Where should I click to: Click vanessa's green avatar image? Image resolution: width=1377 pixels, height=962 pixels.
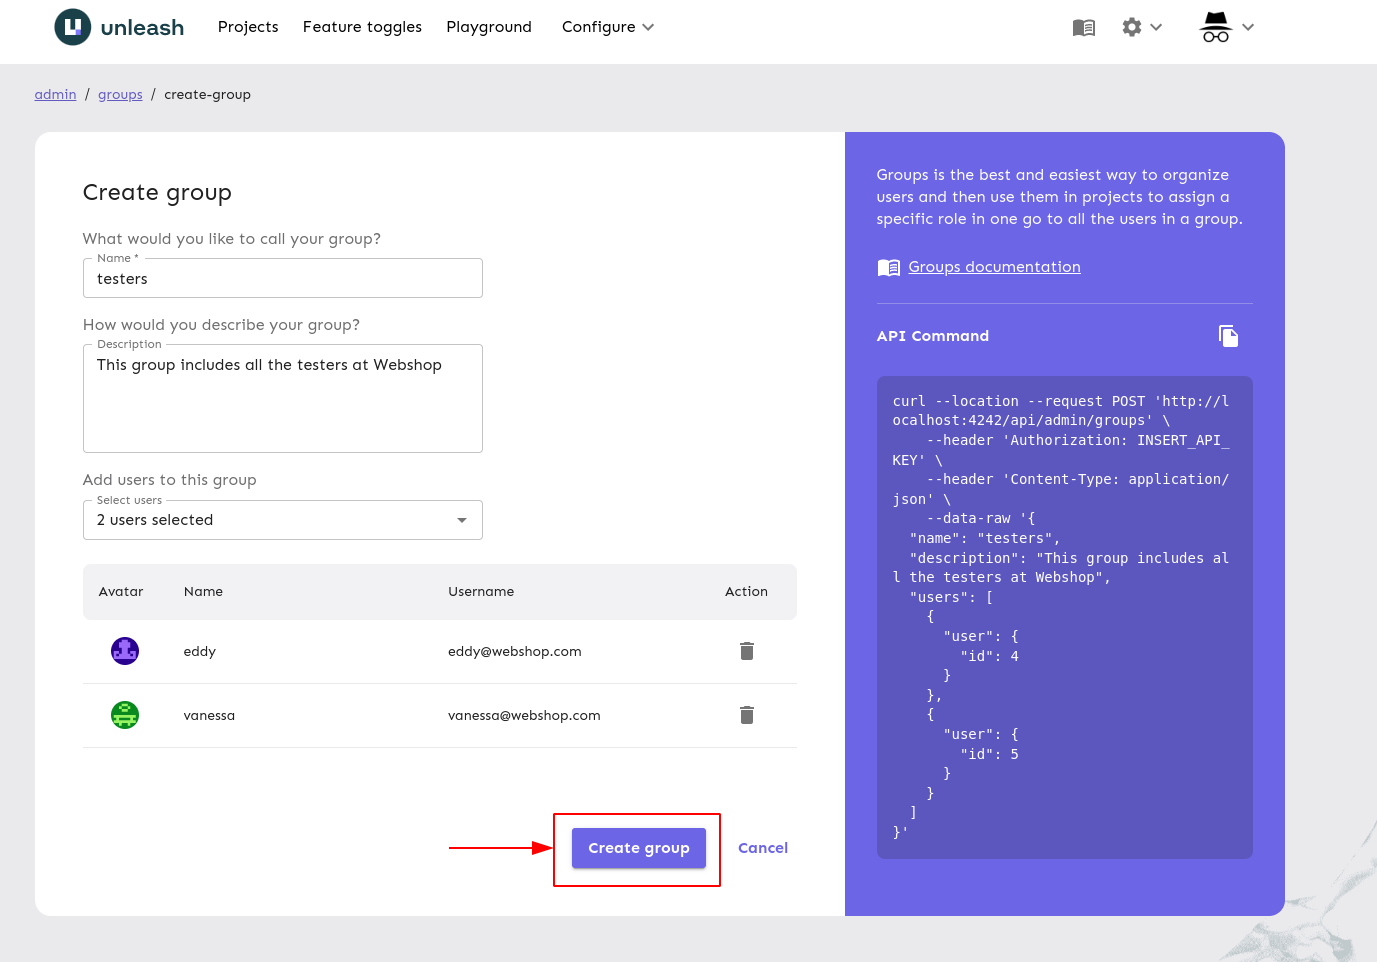click(125, 715)
